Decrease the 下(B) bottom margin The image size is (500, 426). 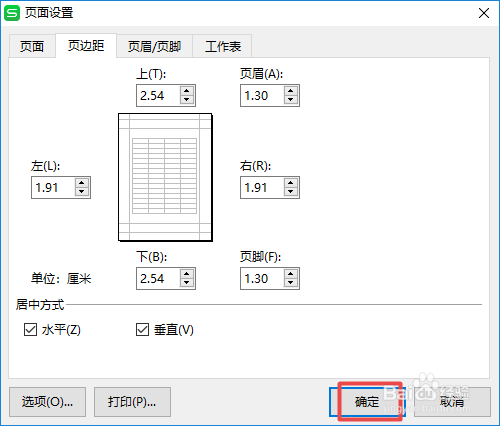coord(187,283)
